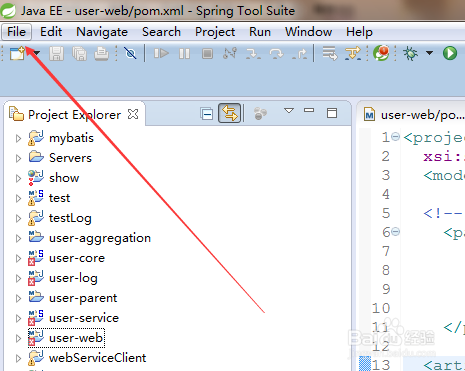Expand the user-service project
This screenshot has height=371, width=465.
pos(18,318)
